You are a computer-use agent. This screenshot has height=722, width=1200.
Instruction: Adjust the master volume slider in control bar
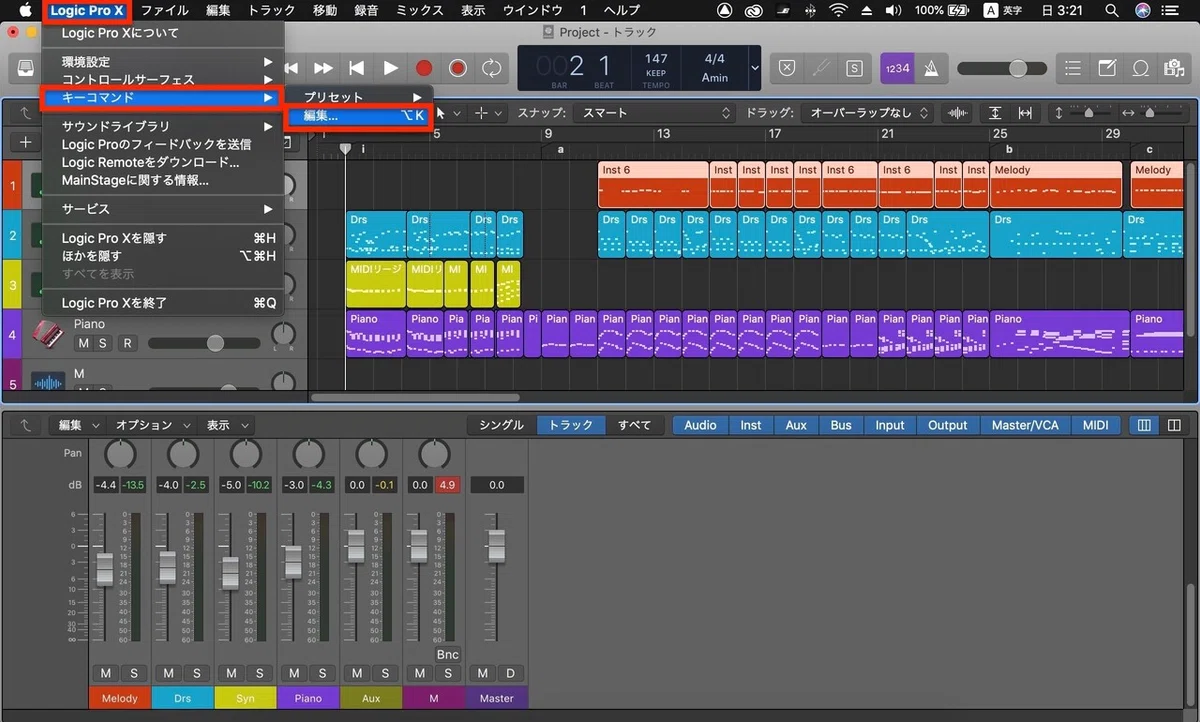click(1002, 68)
